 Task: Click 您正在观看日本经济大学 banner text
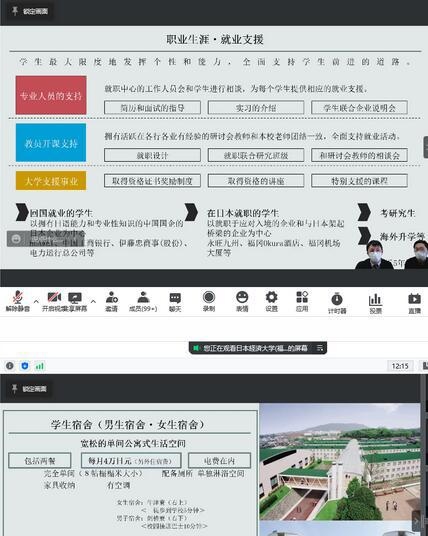[x=255, y=348]
